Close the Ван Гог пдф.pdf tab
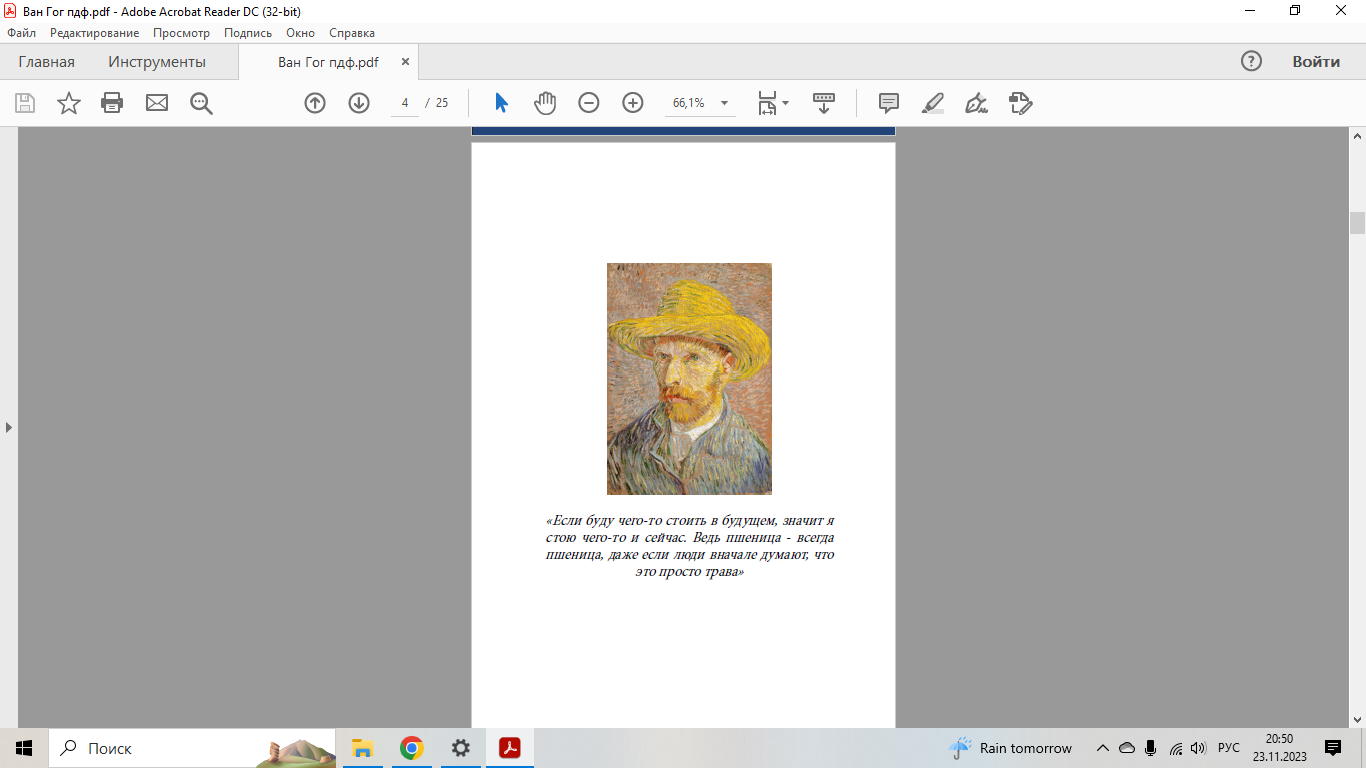The image size is (1366, 768). coord(405,62)
